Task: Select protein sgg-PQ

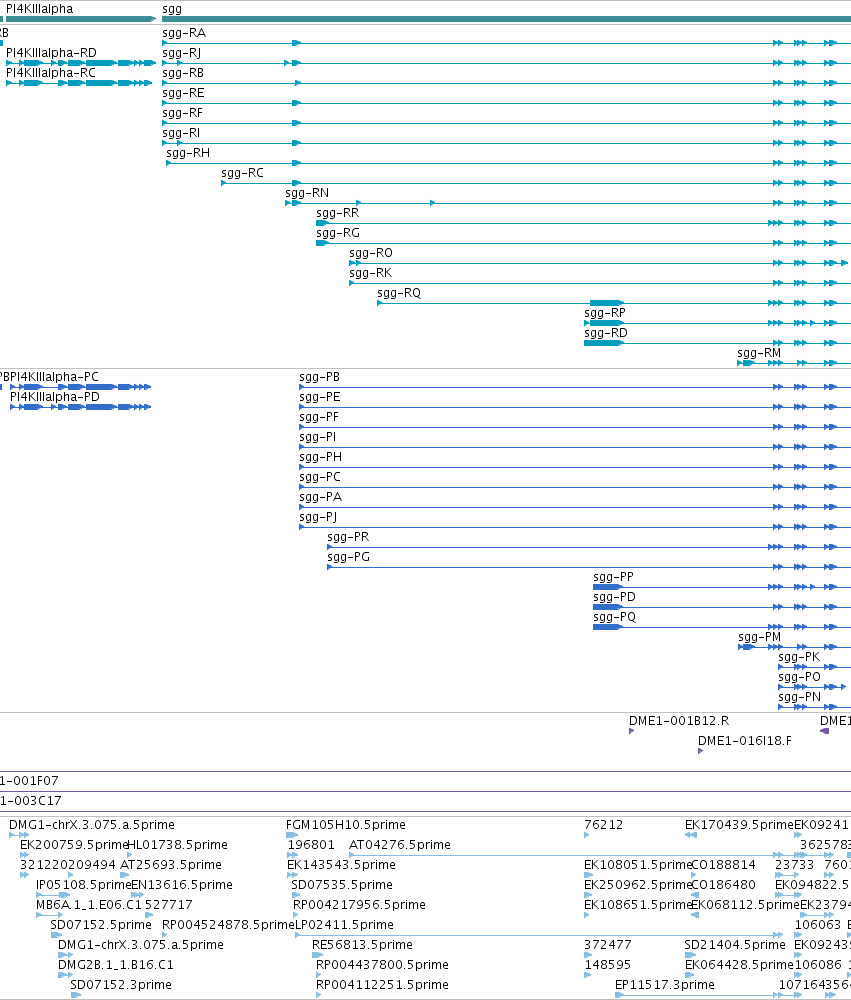Action: point(614,617)
